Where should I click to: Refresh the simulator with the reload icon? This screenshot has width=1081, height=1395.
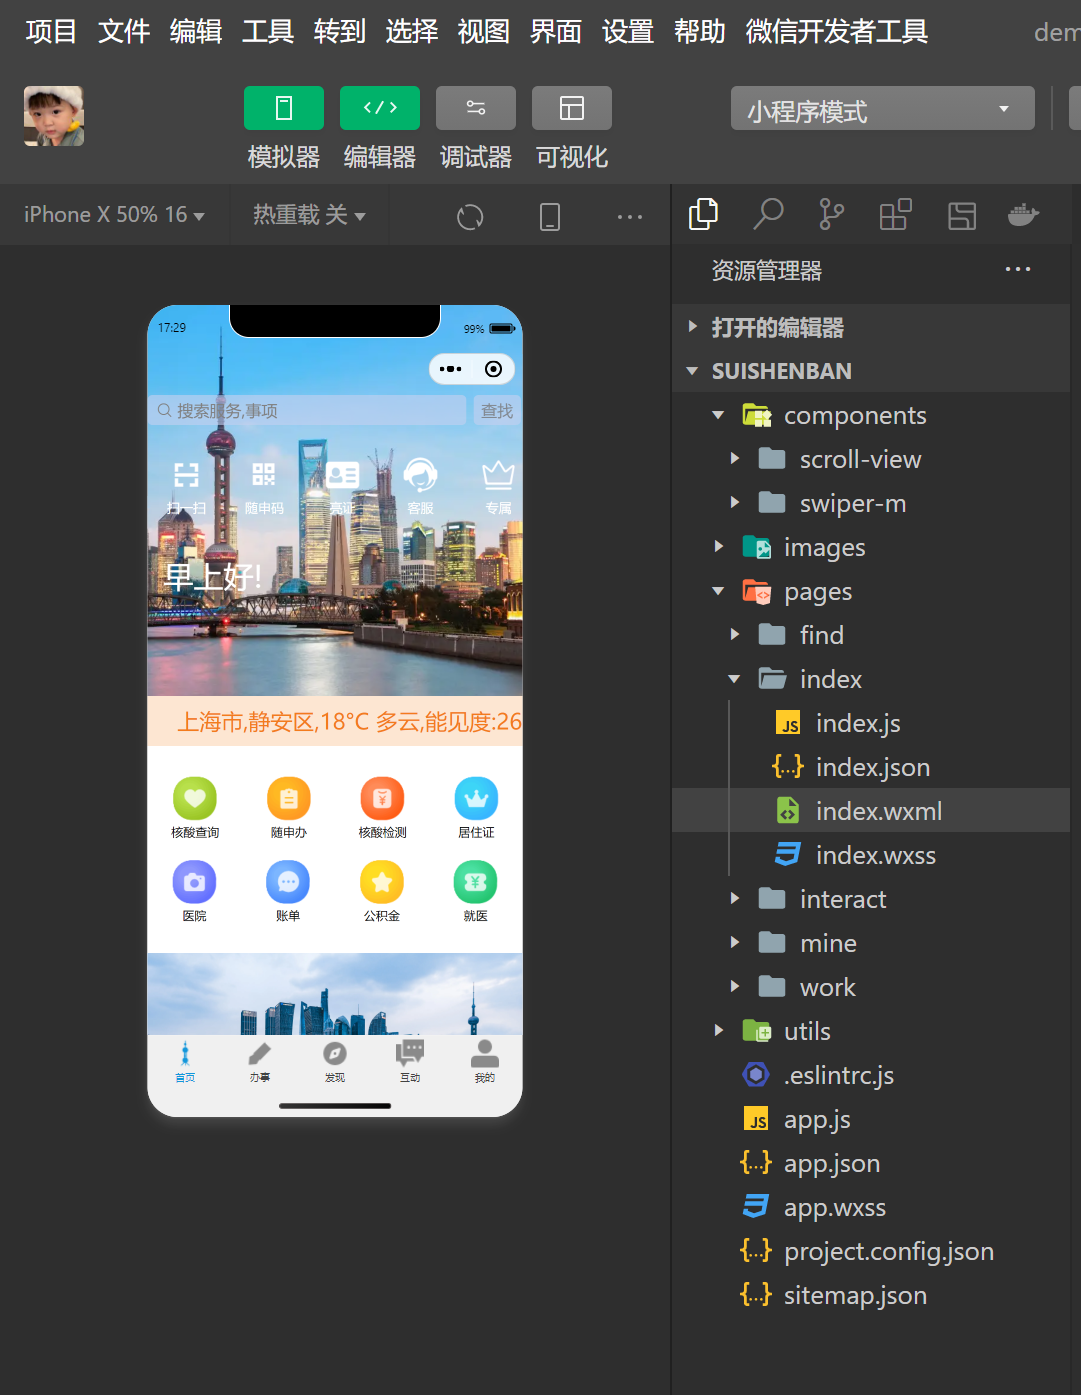tap(470, 216)
